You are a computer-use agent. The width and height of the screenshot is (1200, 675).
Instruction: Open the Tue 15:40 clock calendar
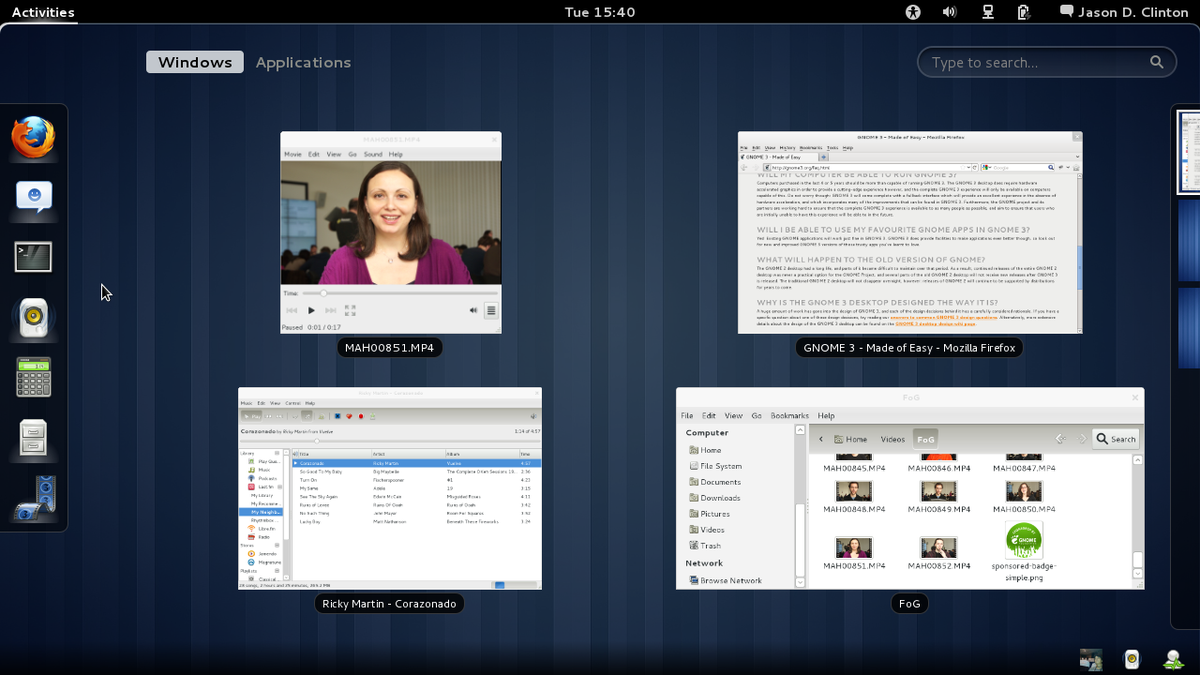click(x=600, y=12)
